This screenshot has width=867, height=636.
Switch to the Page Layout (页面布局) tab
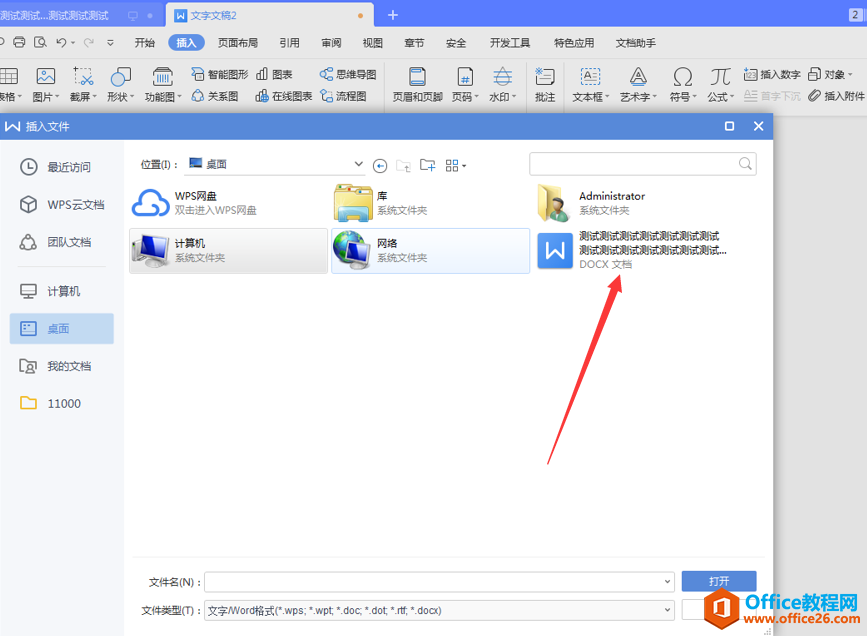click(238, 43)
